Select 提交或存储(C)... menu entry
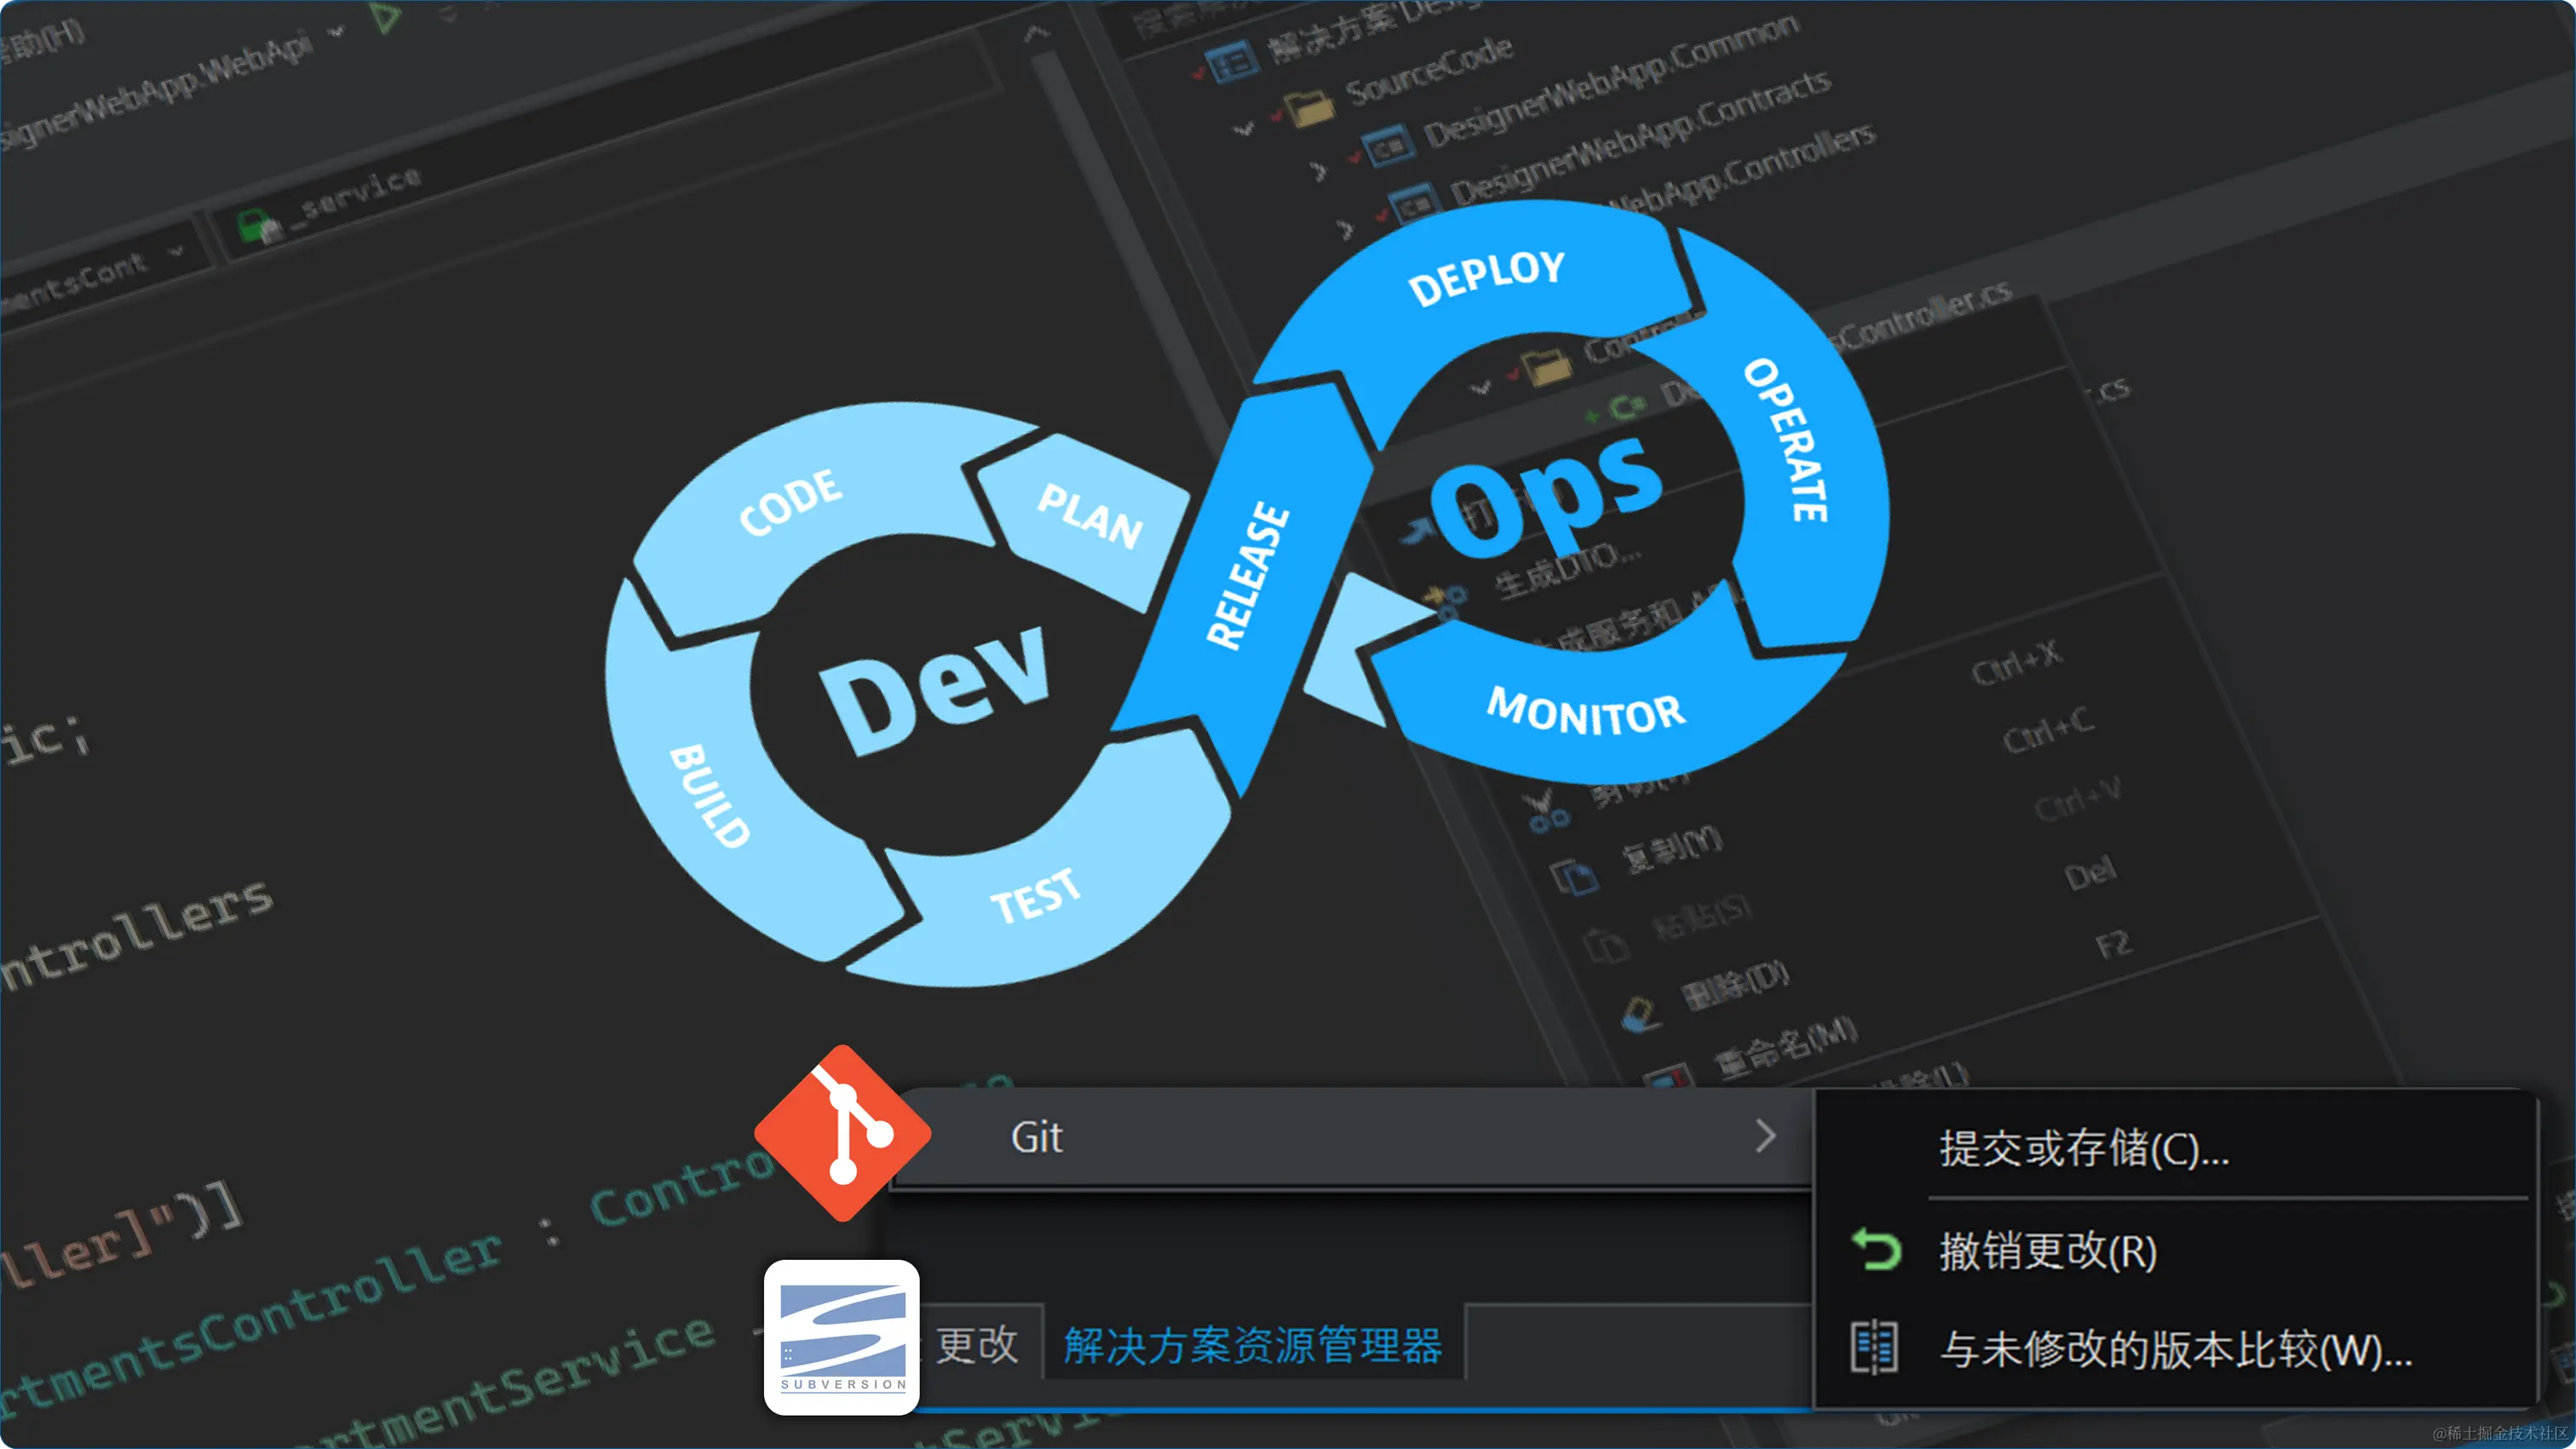 click(x=2084, y=1148)
